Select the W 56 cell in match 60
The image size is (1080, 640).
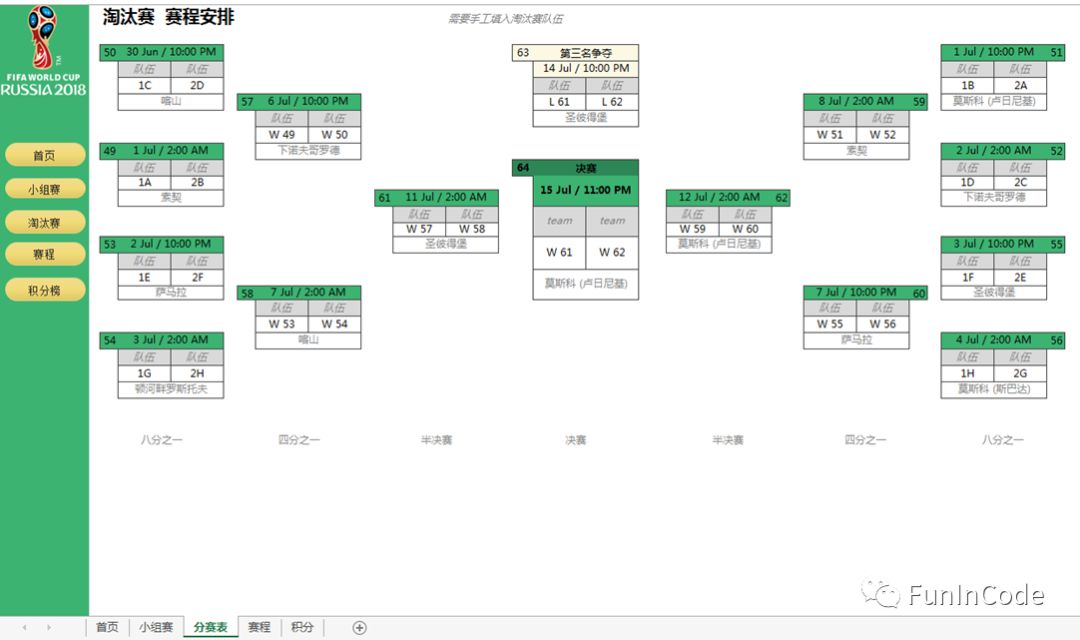click(882, 324)
